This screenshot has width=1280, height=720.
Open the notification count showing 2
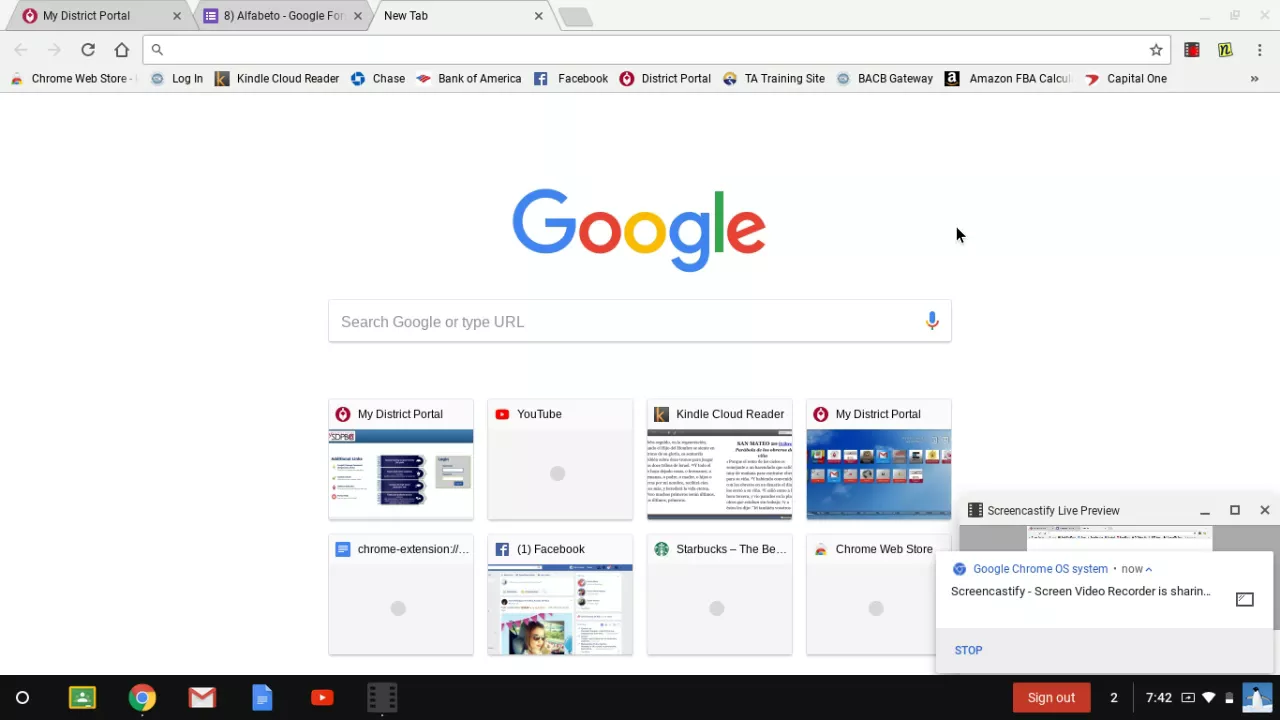coord(1113,698)
